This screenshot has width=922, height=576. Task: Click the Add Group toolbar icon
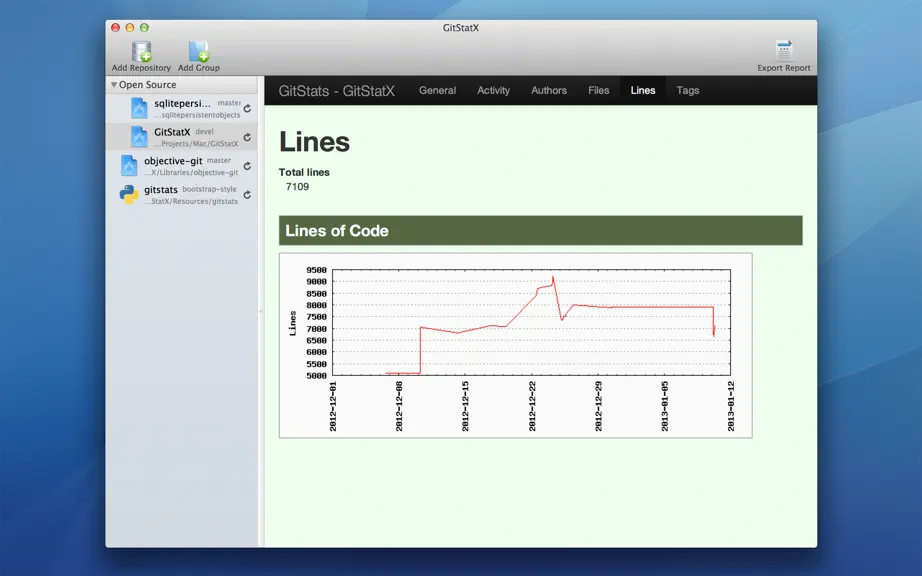click(x=199, y=51)
